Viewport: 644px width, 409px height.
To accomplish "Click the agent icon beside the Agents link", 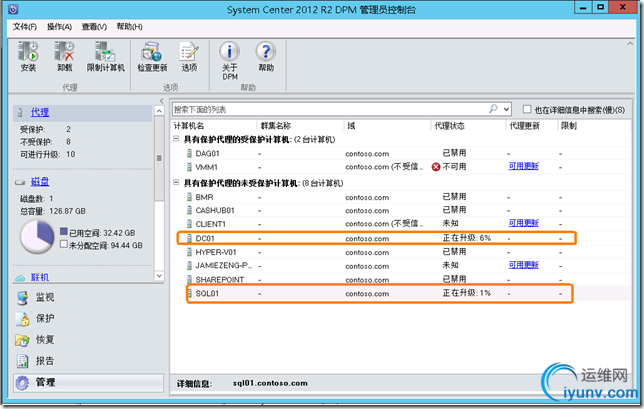I will [20, 112].
